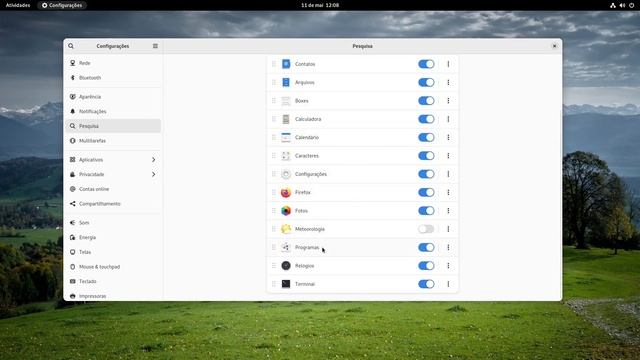Open Multitarefas settings panel
This screenshot has height=360, width=640.
point(113,141)
